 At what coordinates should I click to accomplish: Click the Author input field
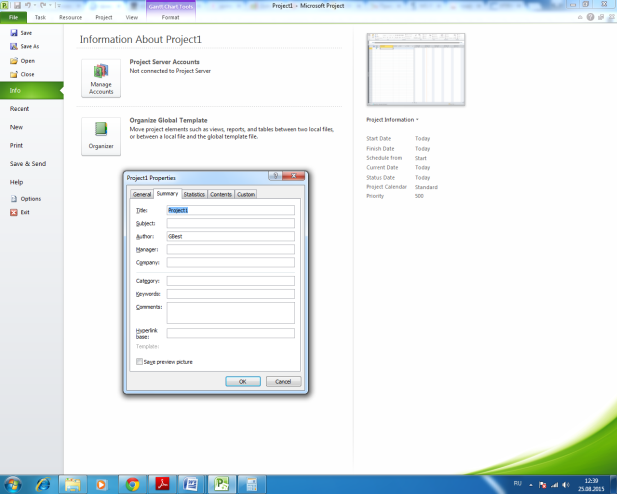[x=230, y=236]
